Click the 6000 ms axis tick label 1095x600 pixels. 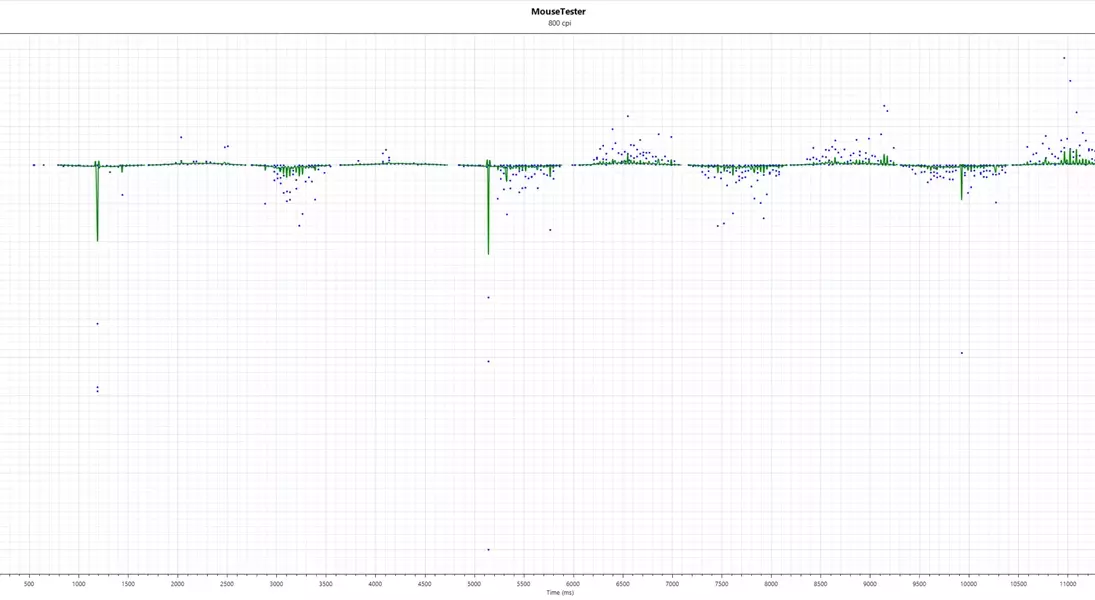point(573,583)
